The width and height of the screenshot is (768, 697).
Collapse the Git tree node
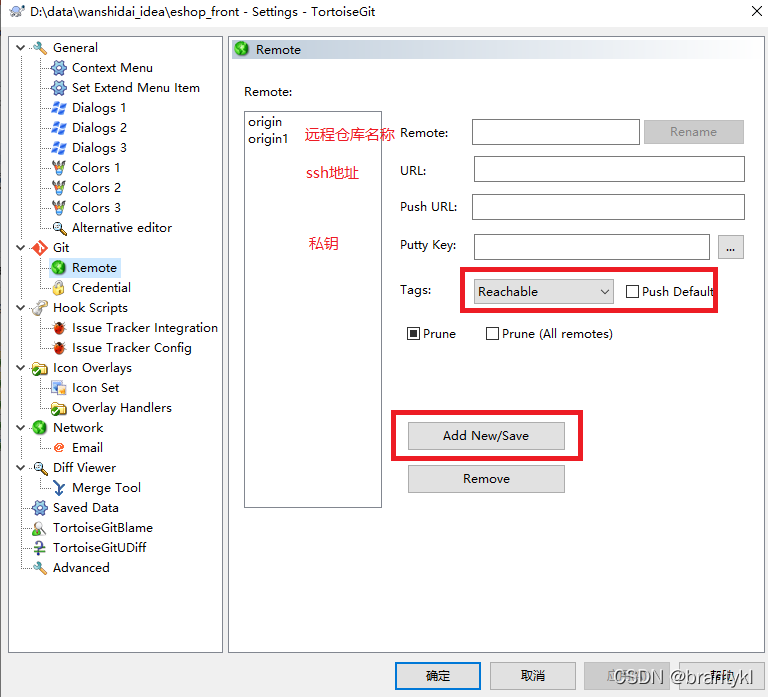21,248
